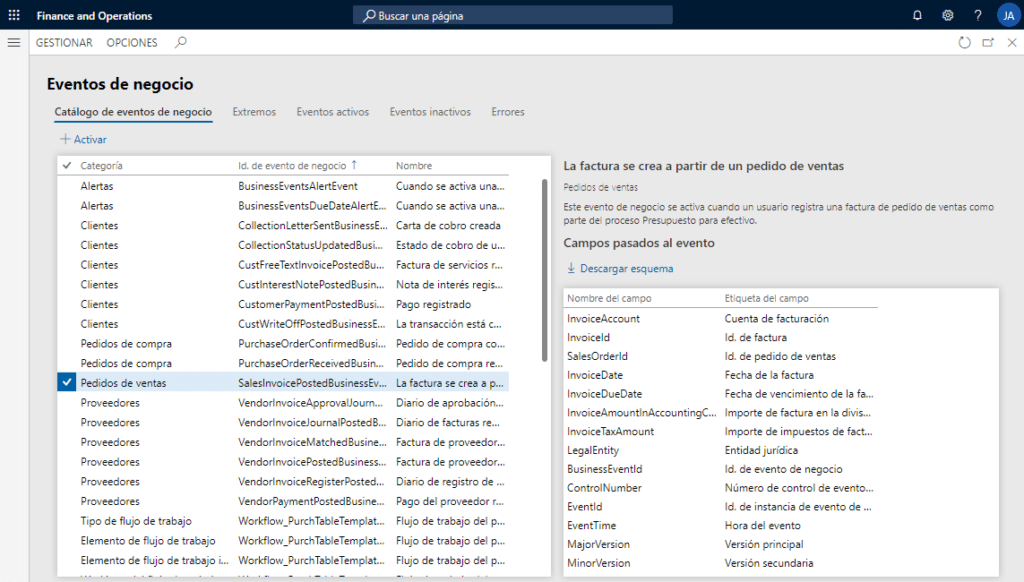The image size is (1024, 582).
Task: Click the BusinessEventId field name
Action: 604,469
